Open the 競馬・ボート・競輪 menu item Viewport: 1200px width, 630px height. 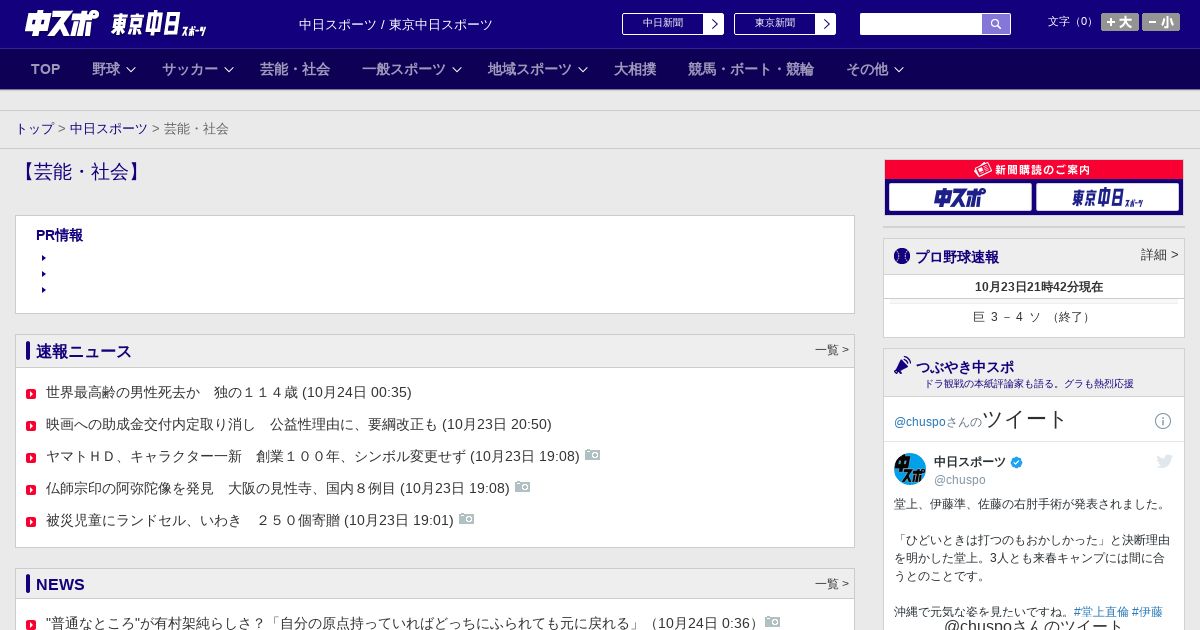[751, 69]
